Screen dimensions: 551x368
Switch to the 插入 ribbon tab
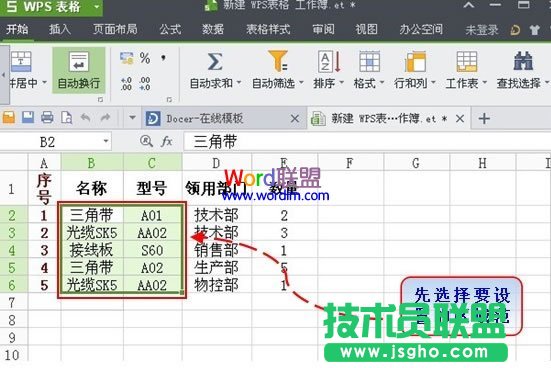pyautogui.click(x=60, y=30)
